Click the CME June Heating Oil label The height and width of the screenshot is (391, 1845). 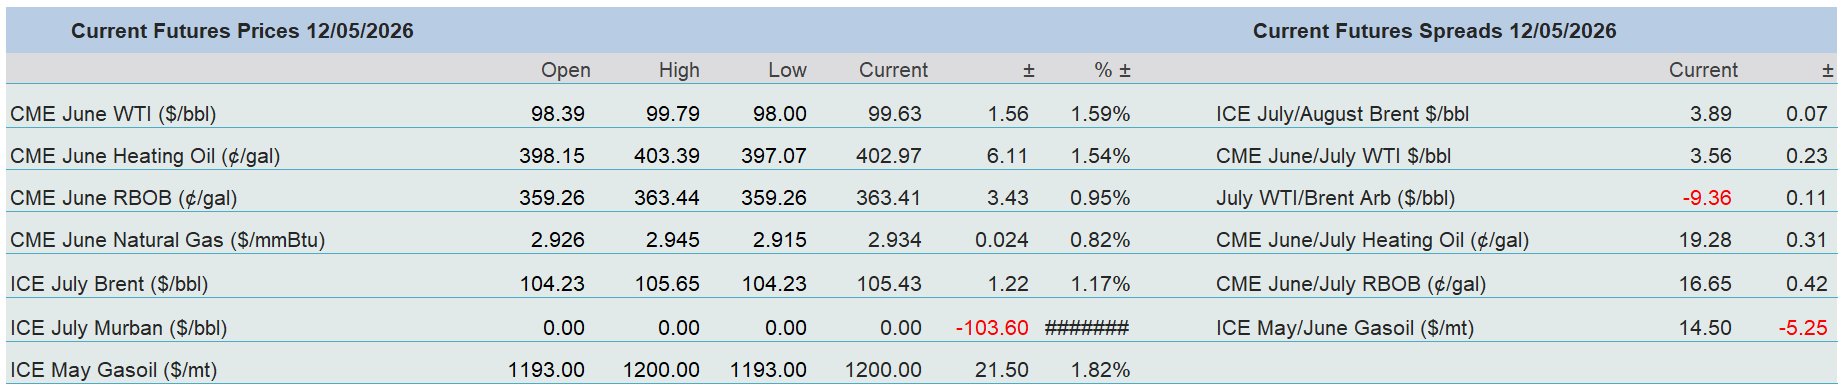tap(145, 156)
